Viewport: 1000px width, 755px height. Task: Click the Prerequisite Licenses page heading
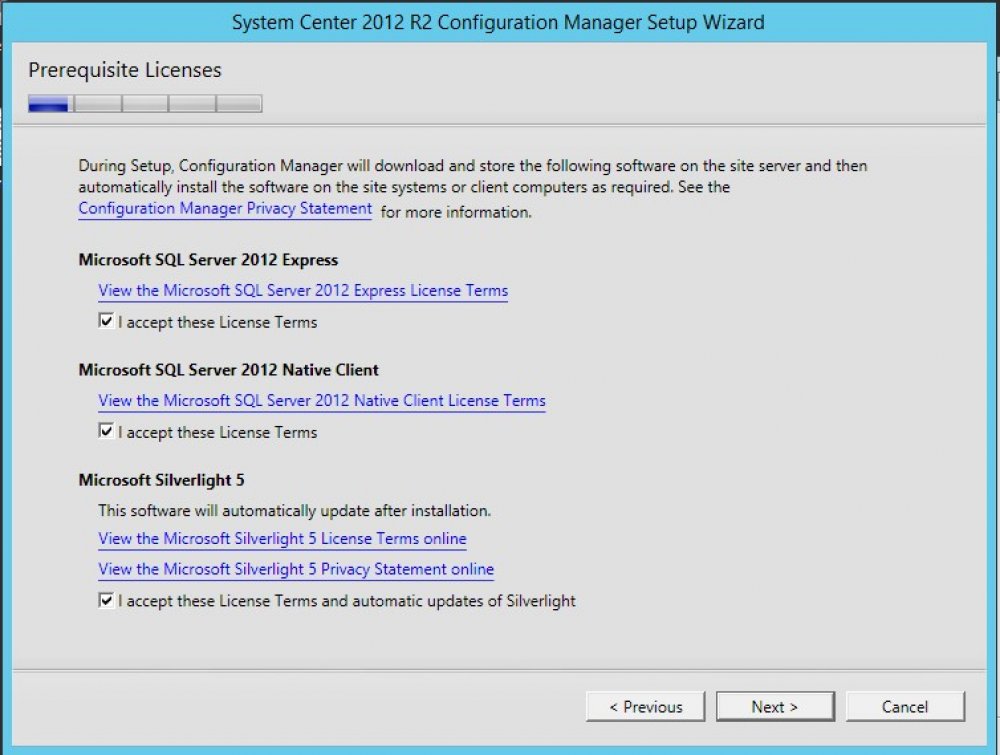point(125,70)
